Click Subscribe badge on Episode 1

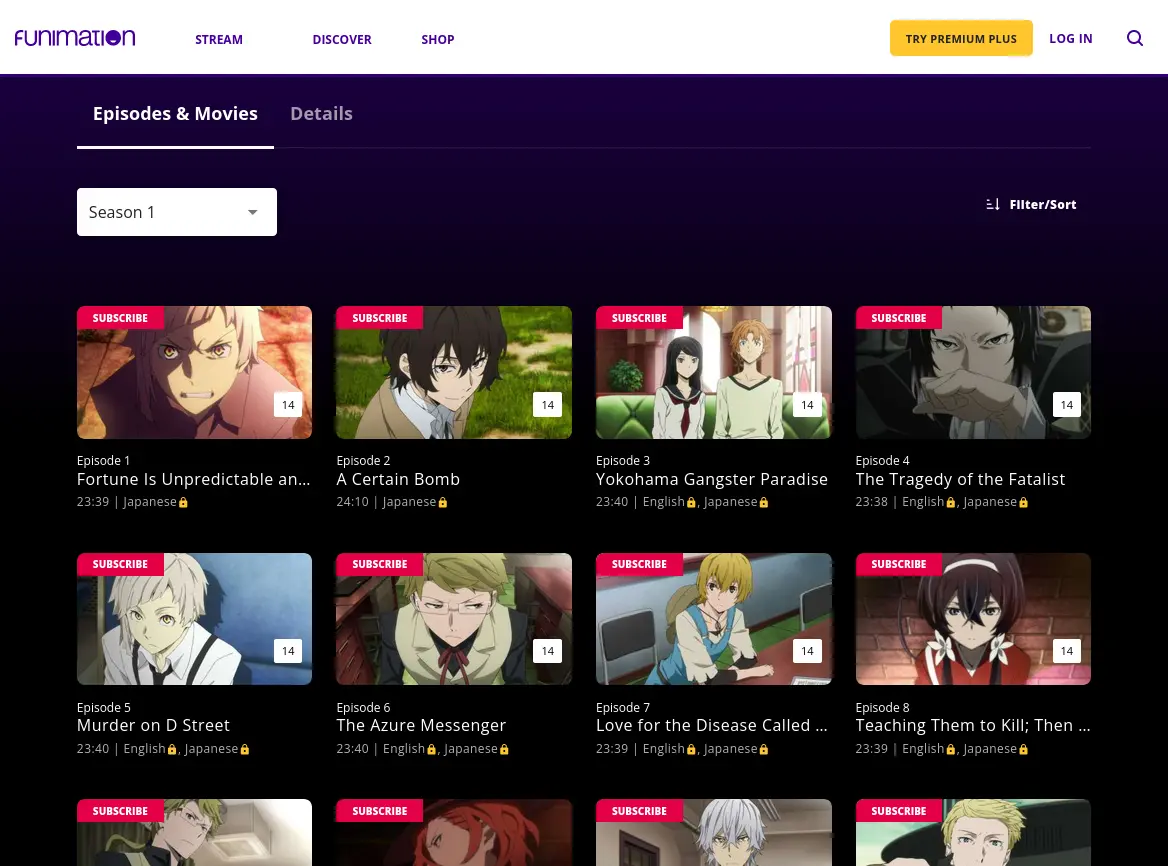coord(120,318)
